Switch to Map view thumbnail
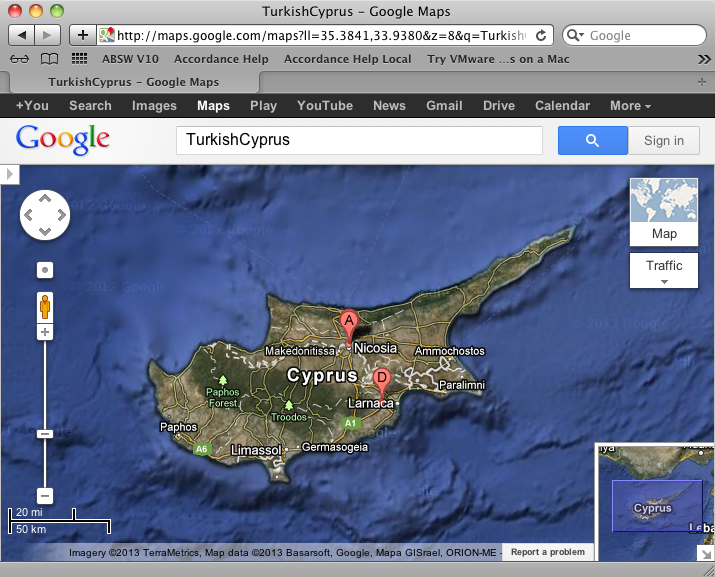The width and height of the screenshot is (715, 577). tap(663, 212)
